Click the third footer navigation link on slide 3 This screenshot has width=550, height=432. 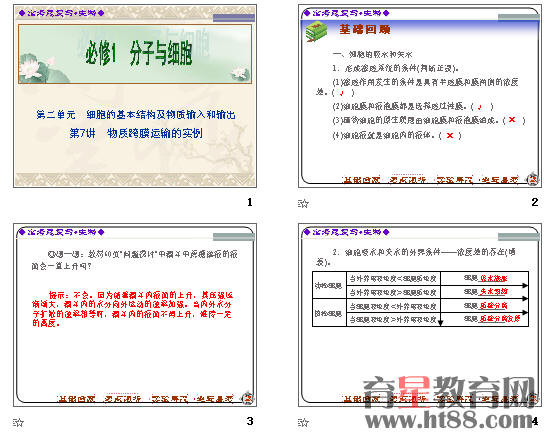click(x=169, y=399)
